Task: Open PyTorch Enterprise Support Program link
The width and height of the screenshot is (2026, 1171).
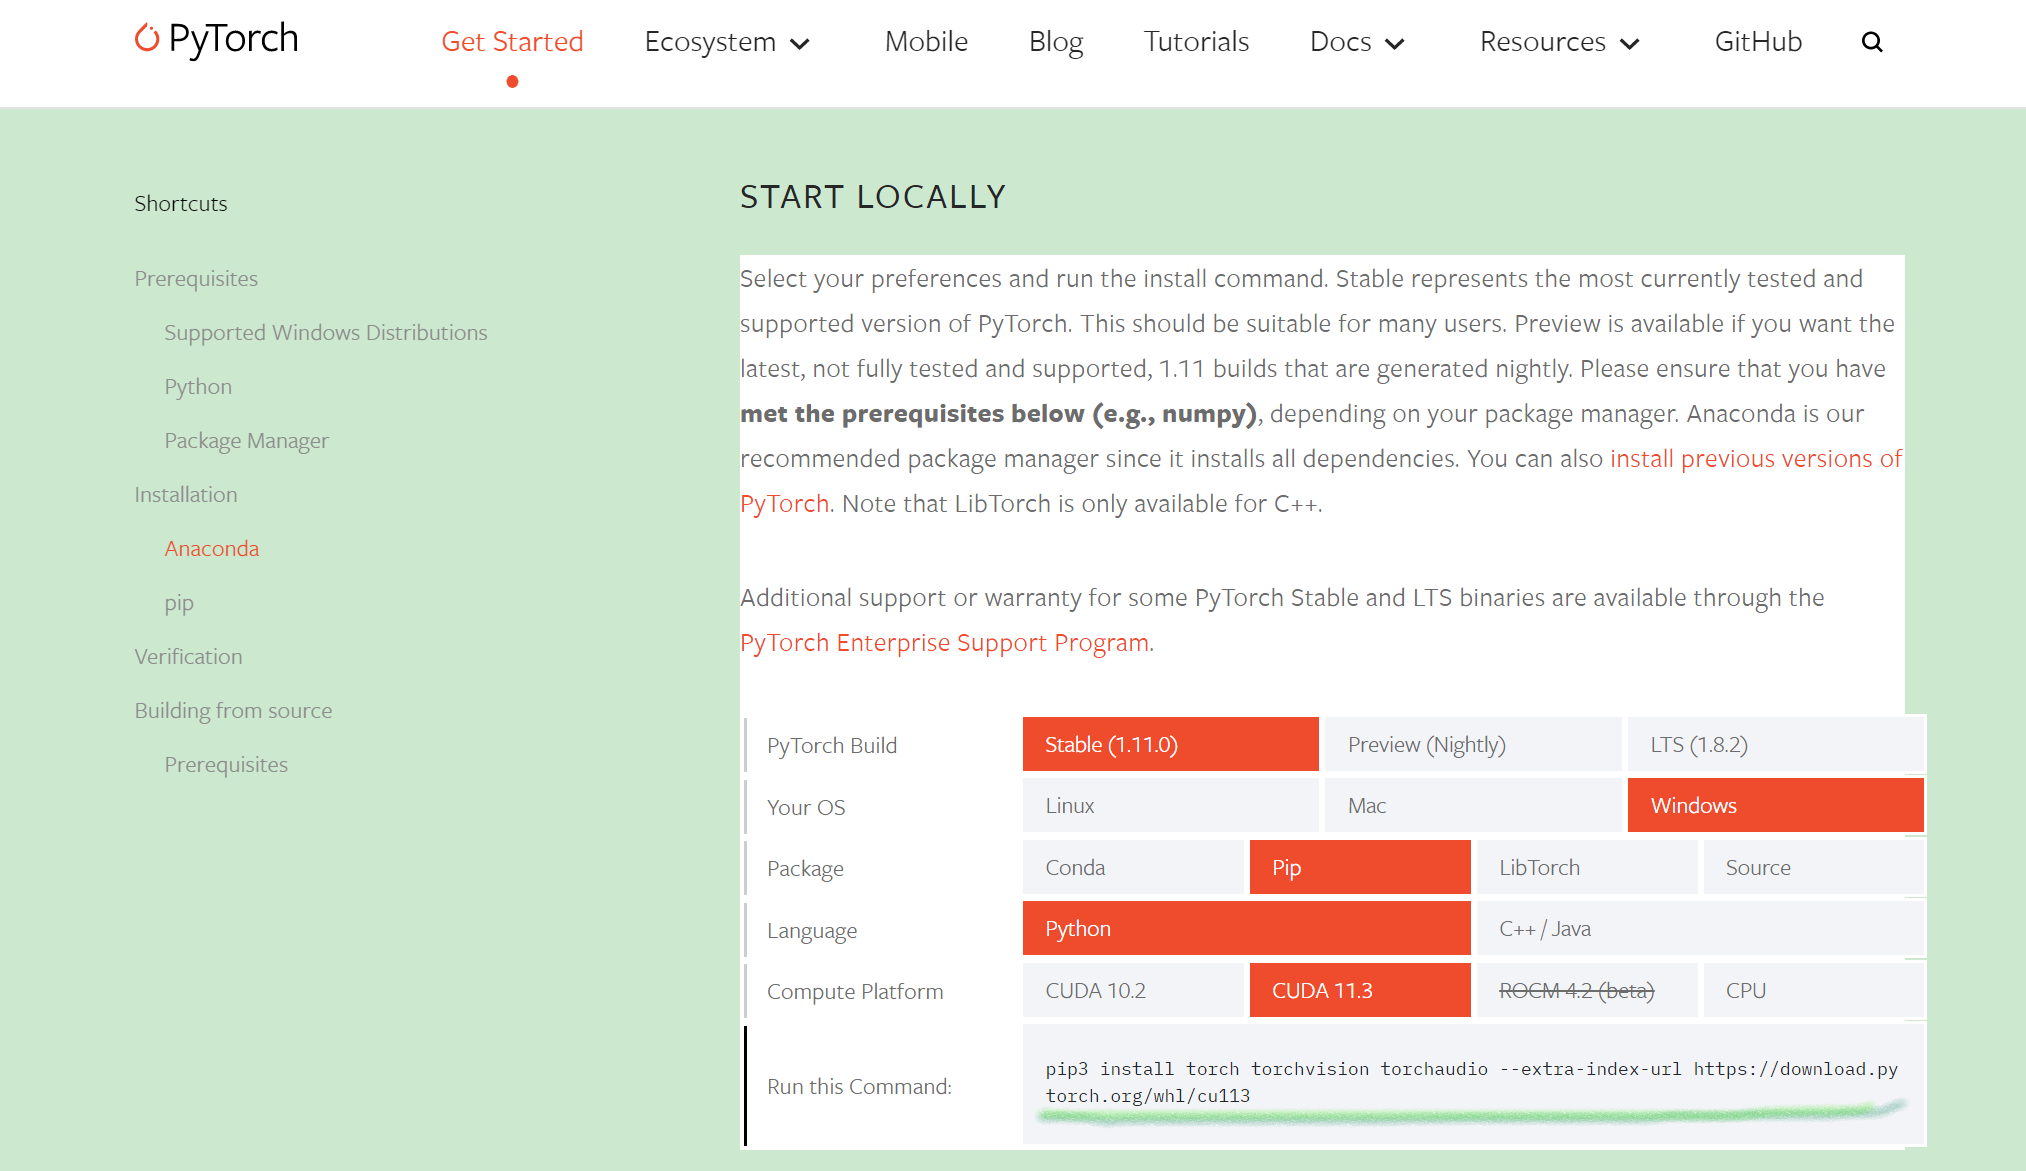Action: pyautogui.click(x=944, y=643)
